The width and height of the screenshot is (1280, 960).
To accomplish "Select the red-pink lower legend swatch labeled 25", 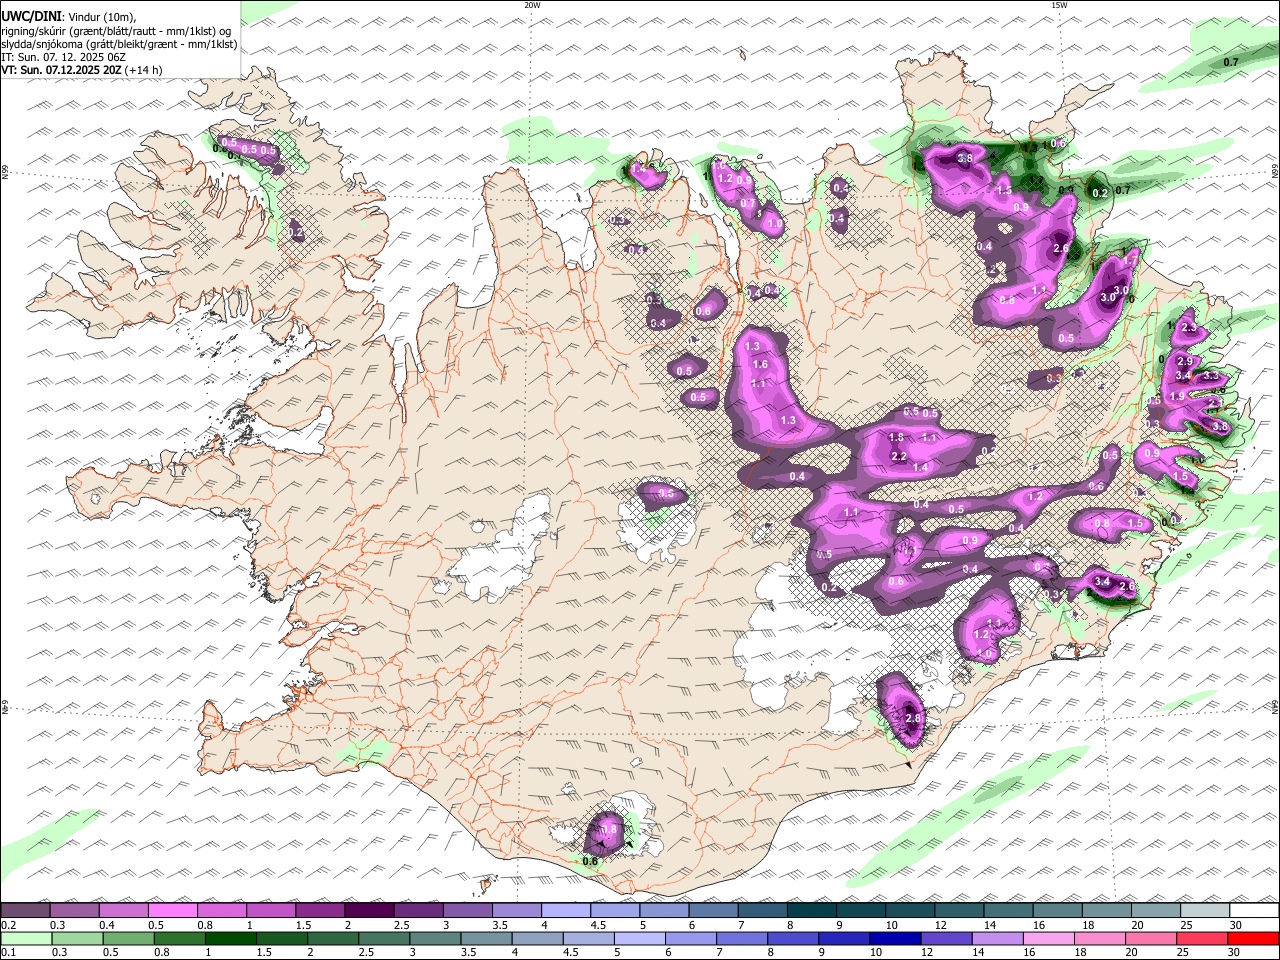I will 1201,938.
